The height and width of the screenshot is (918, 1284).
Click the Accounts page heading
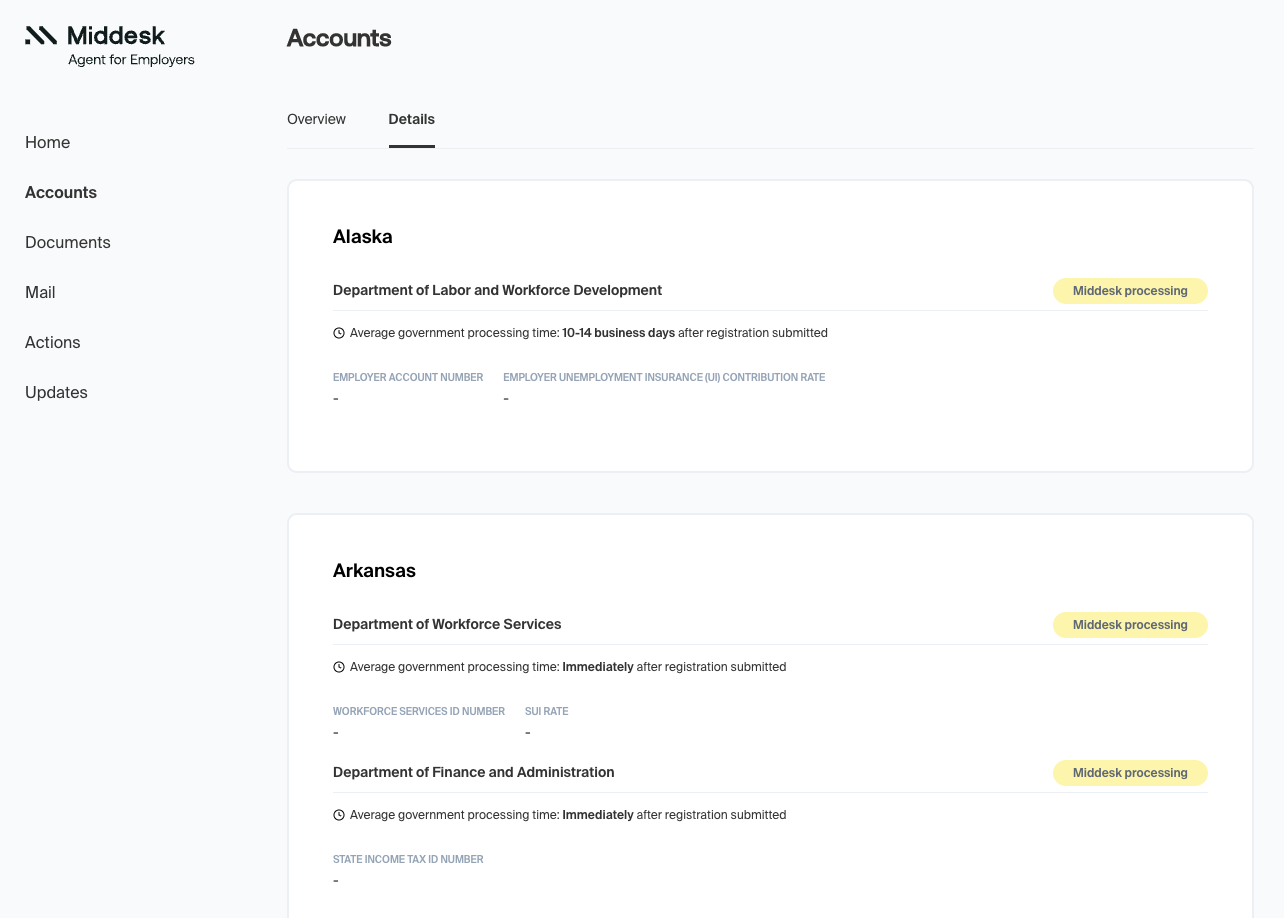point(339,38)
